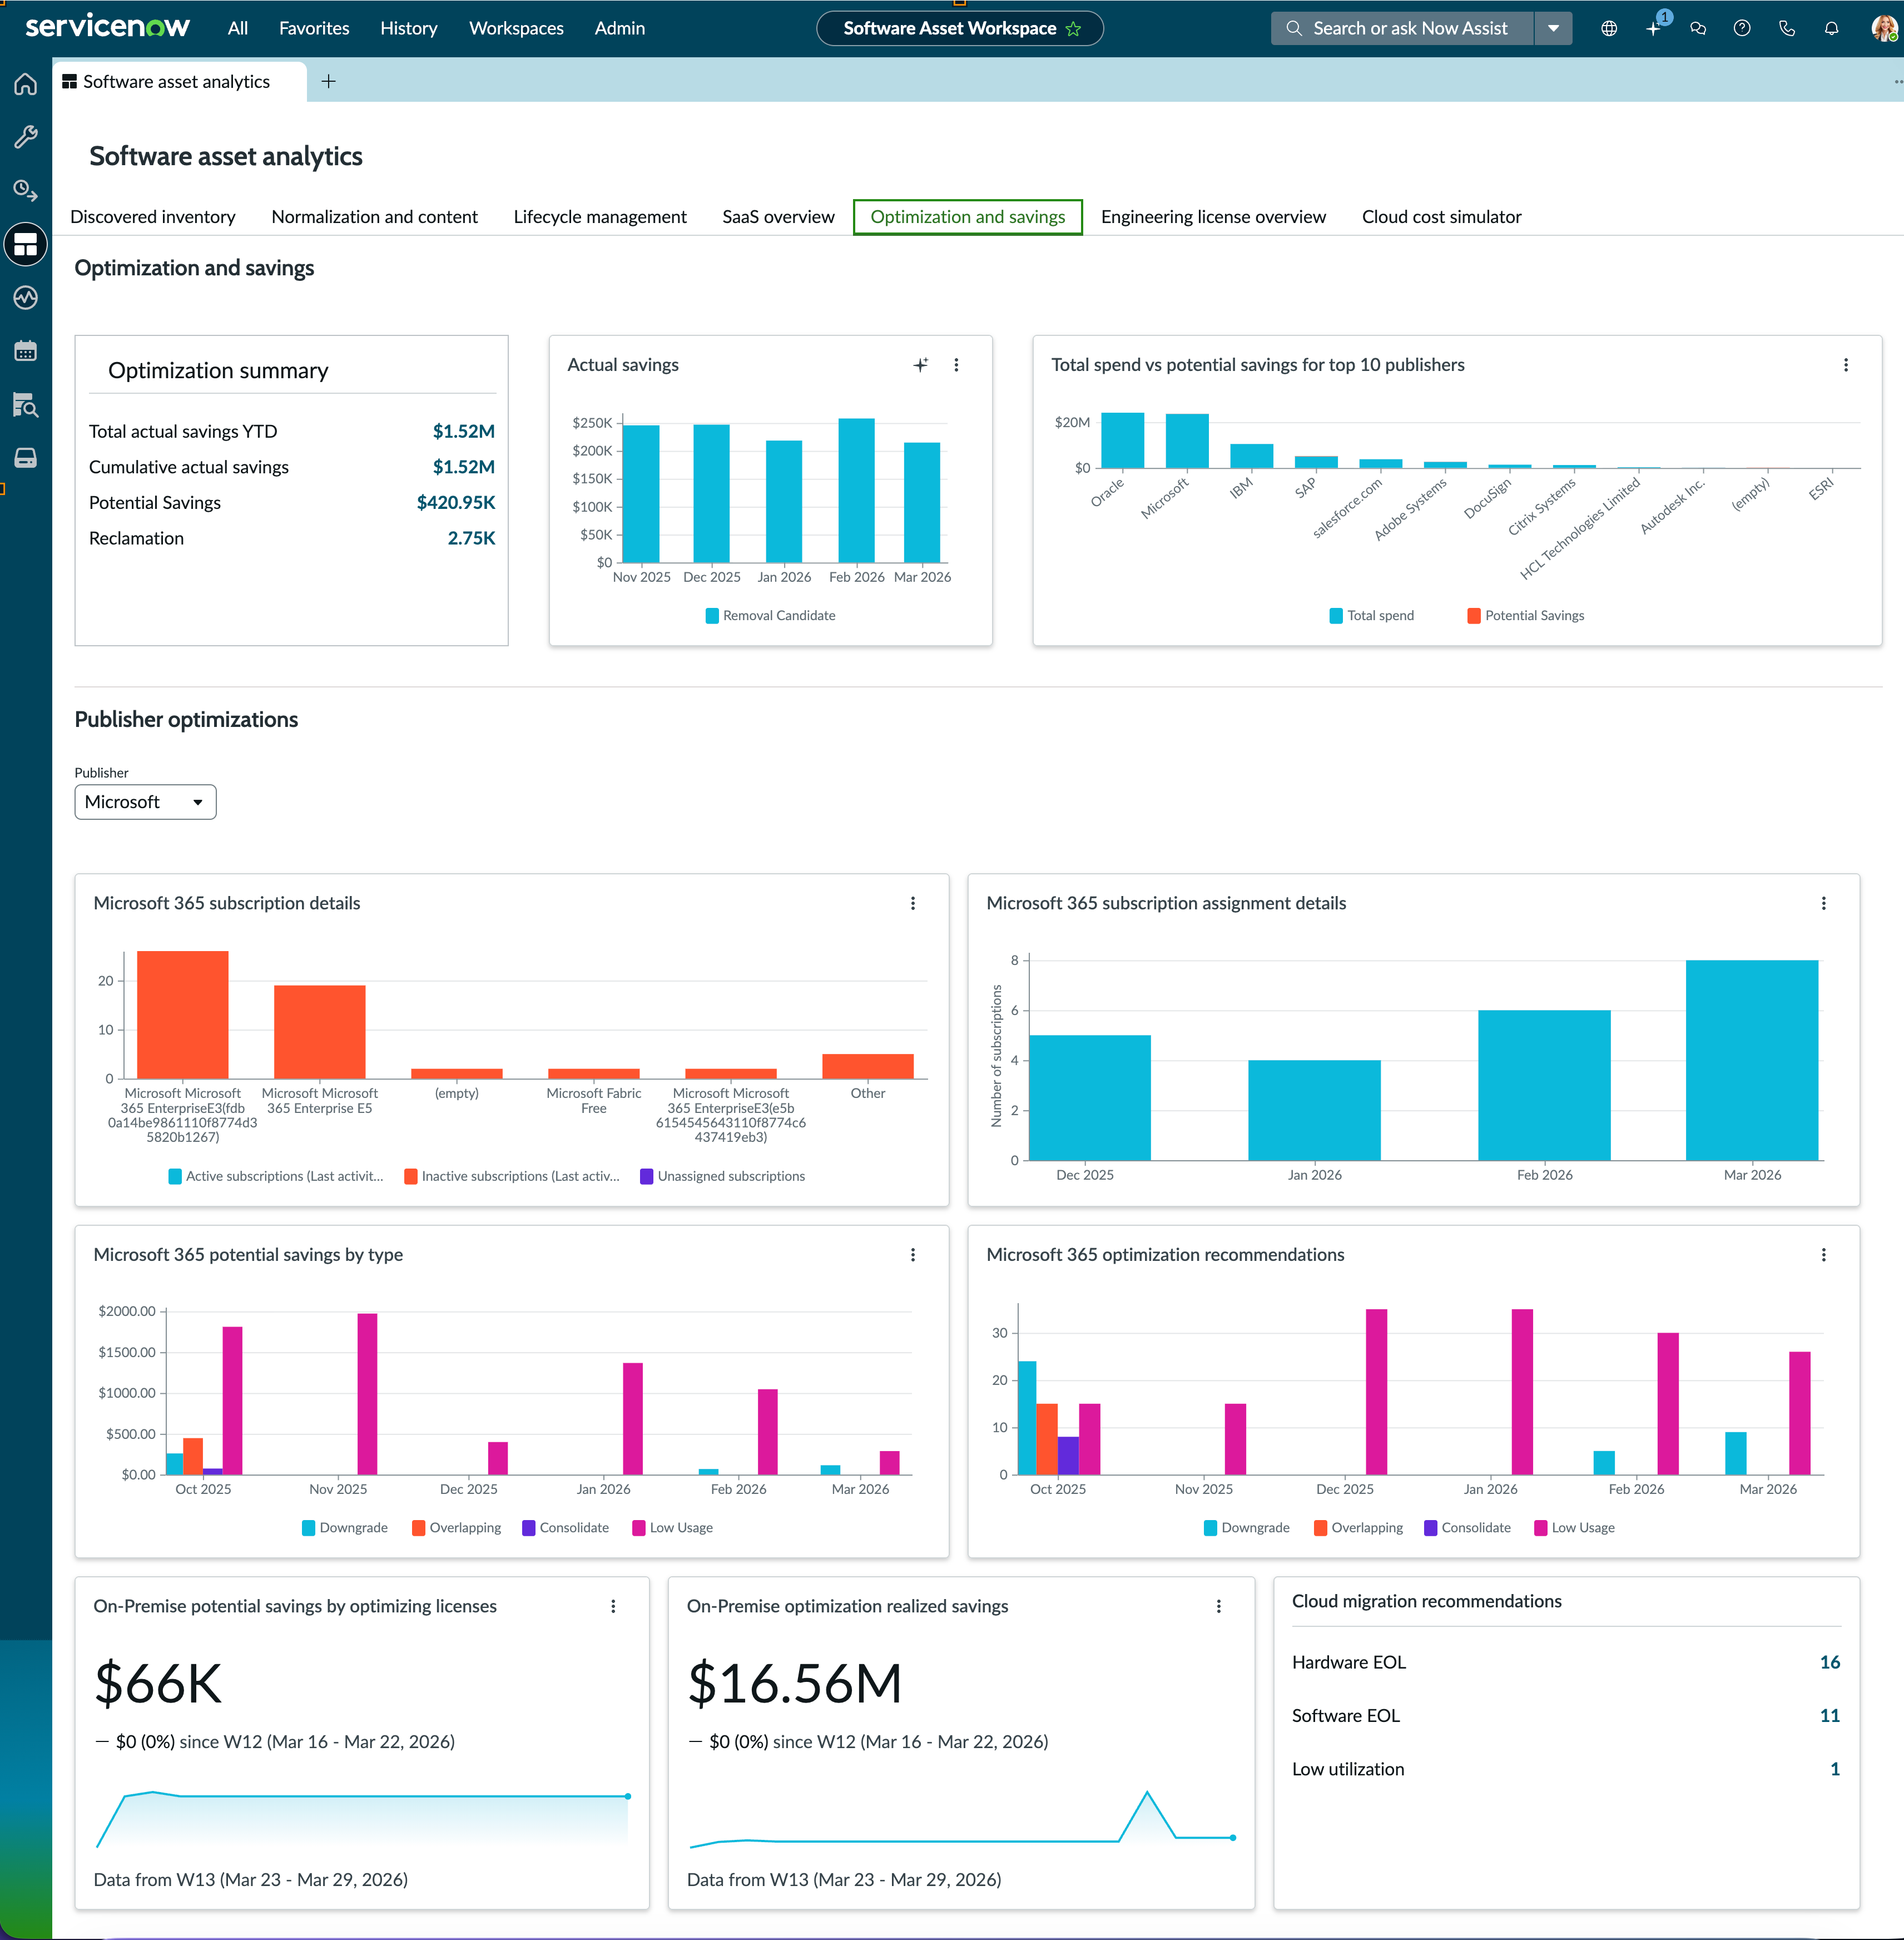
Task: Open Total spend vs potential savings options menu
Action: 1846,365
